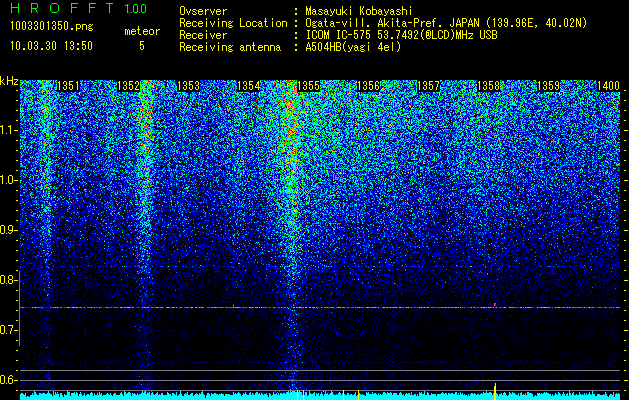
Task: Click the 1356 time marker
Action: pos(368,86)
